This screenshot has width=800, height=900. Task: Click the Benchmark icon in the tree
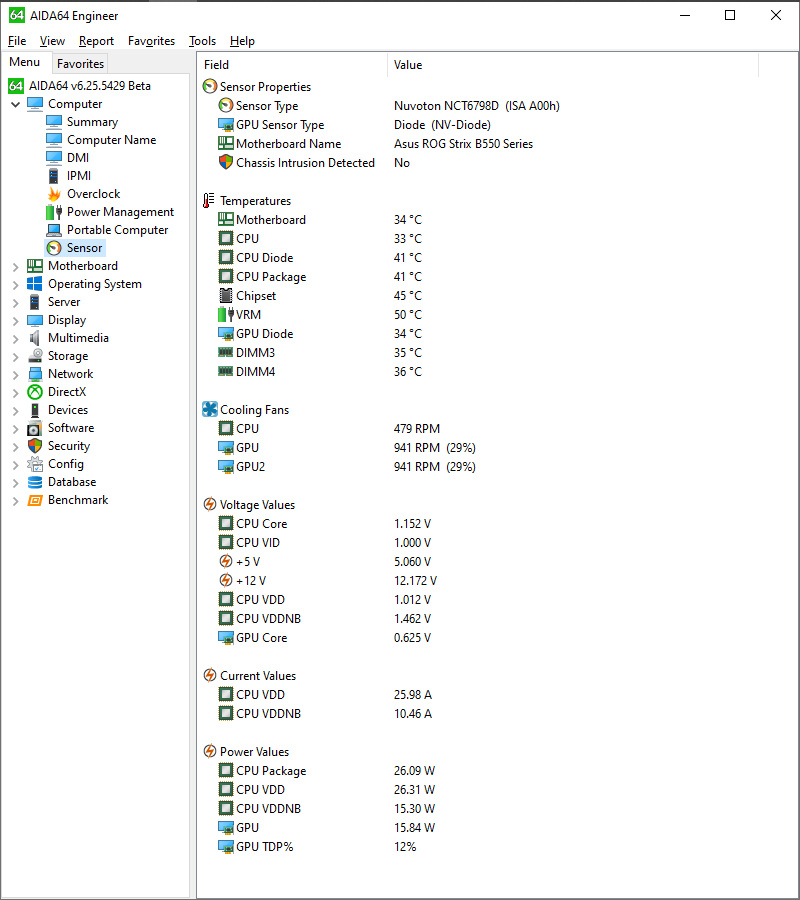35,500
